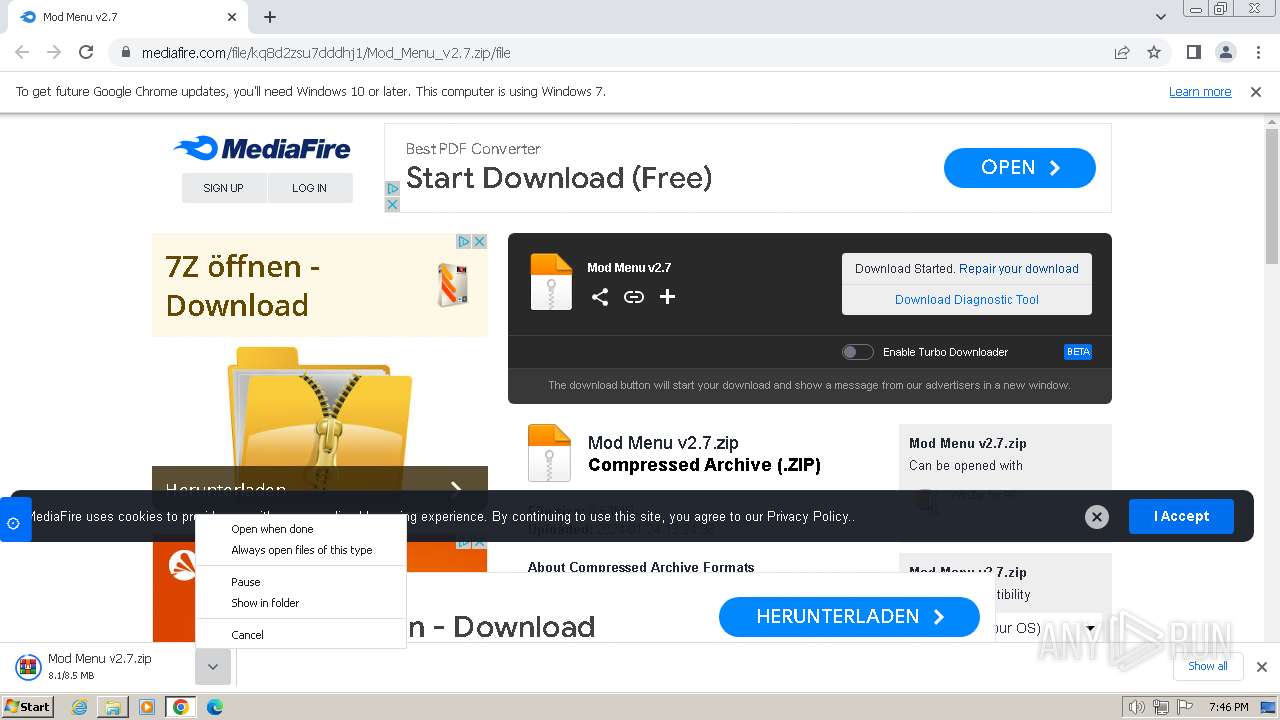Dismiss the Chrome update notification bar

pos(1256,92)
